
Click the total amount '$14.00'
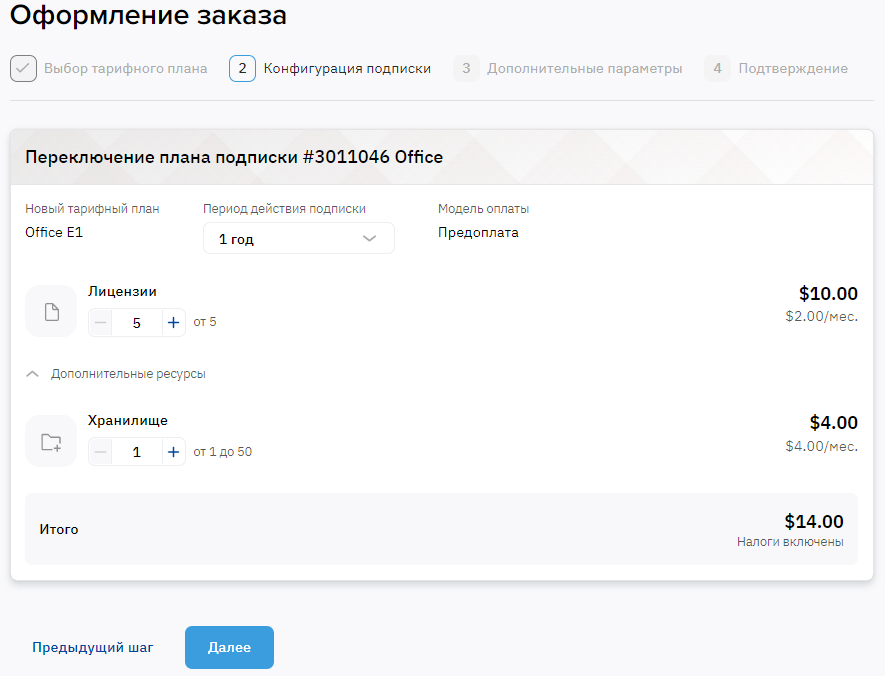814,521
